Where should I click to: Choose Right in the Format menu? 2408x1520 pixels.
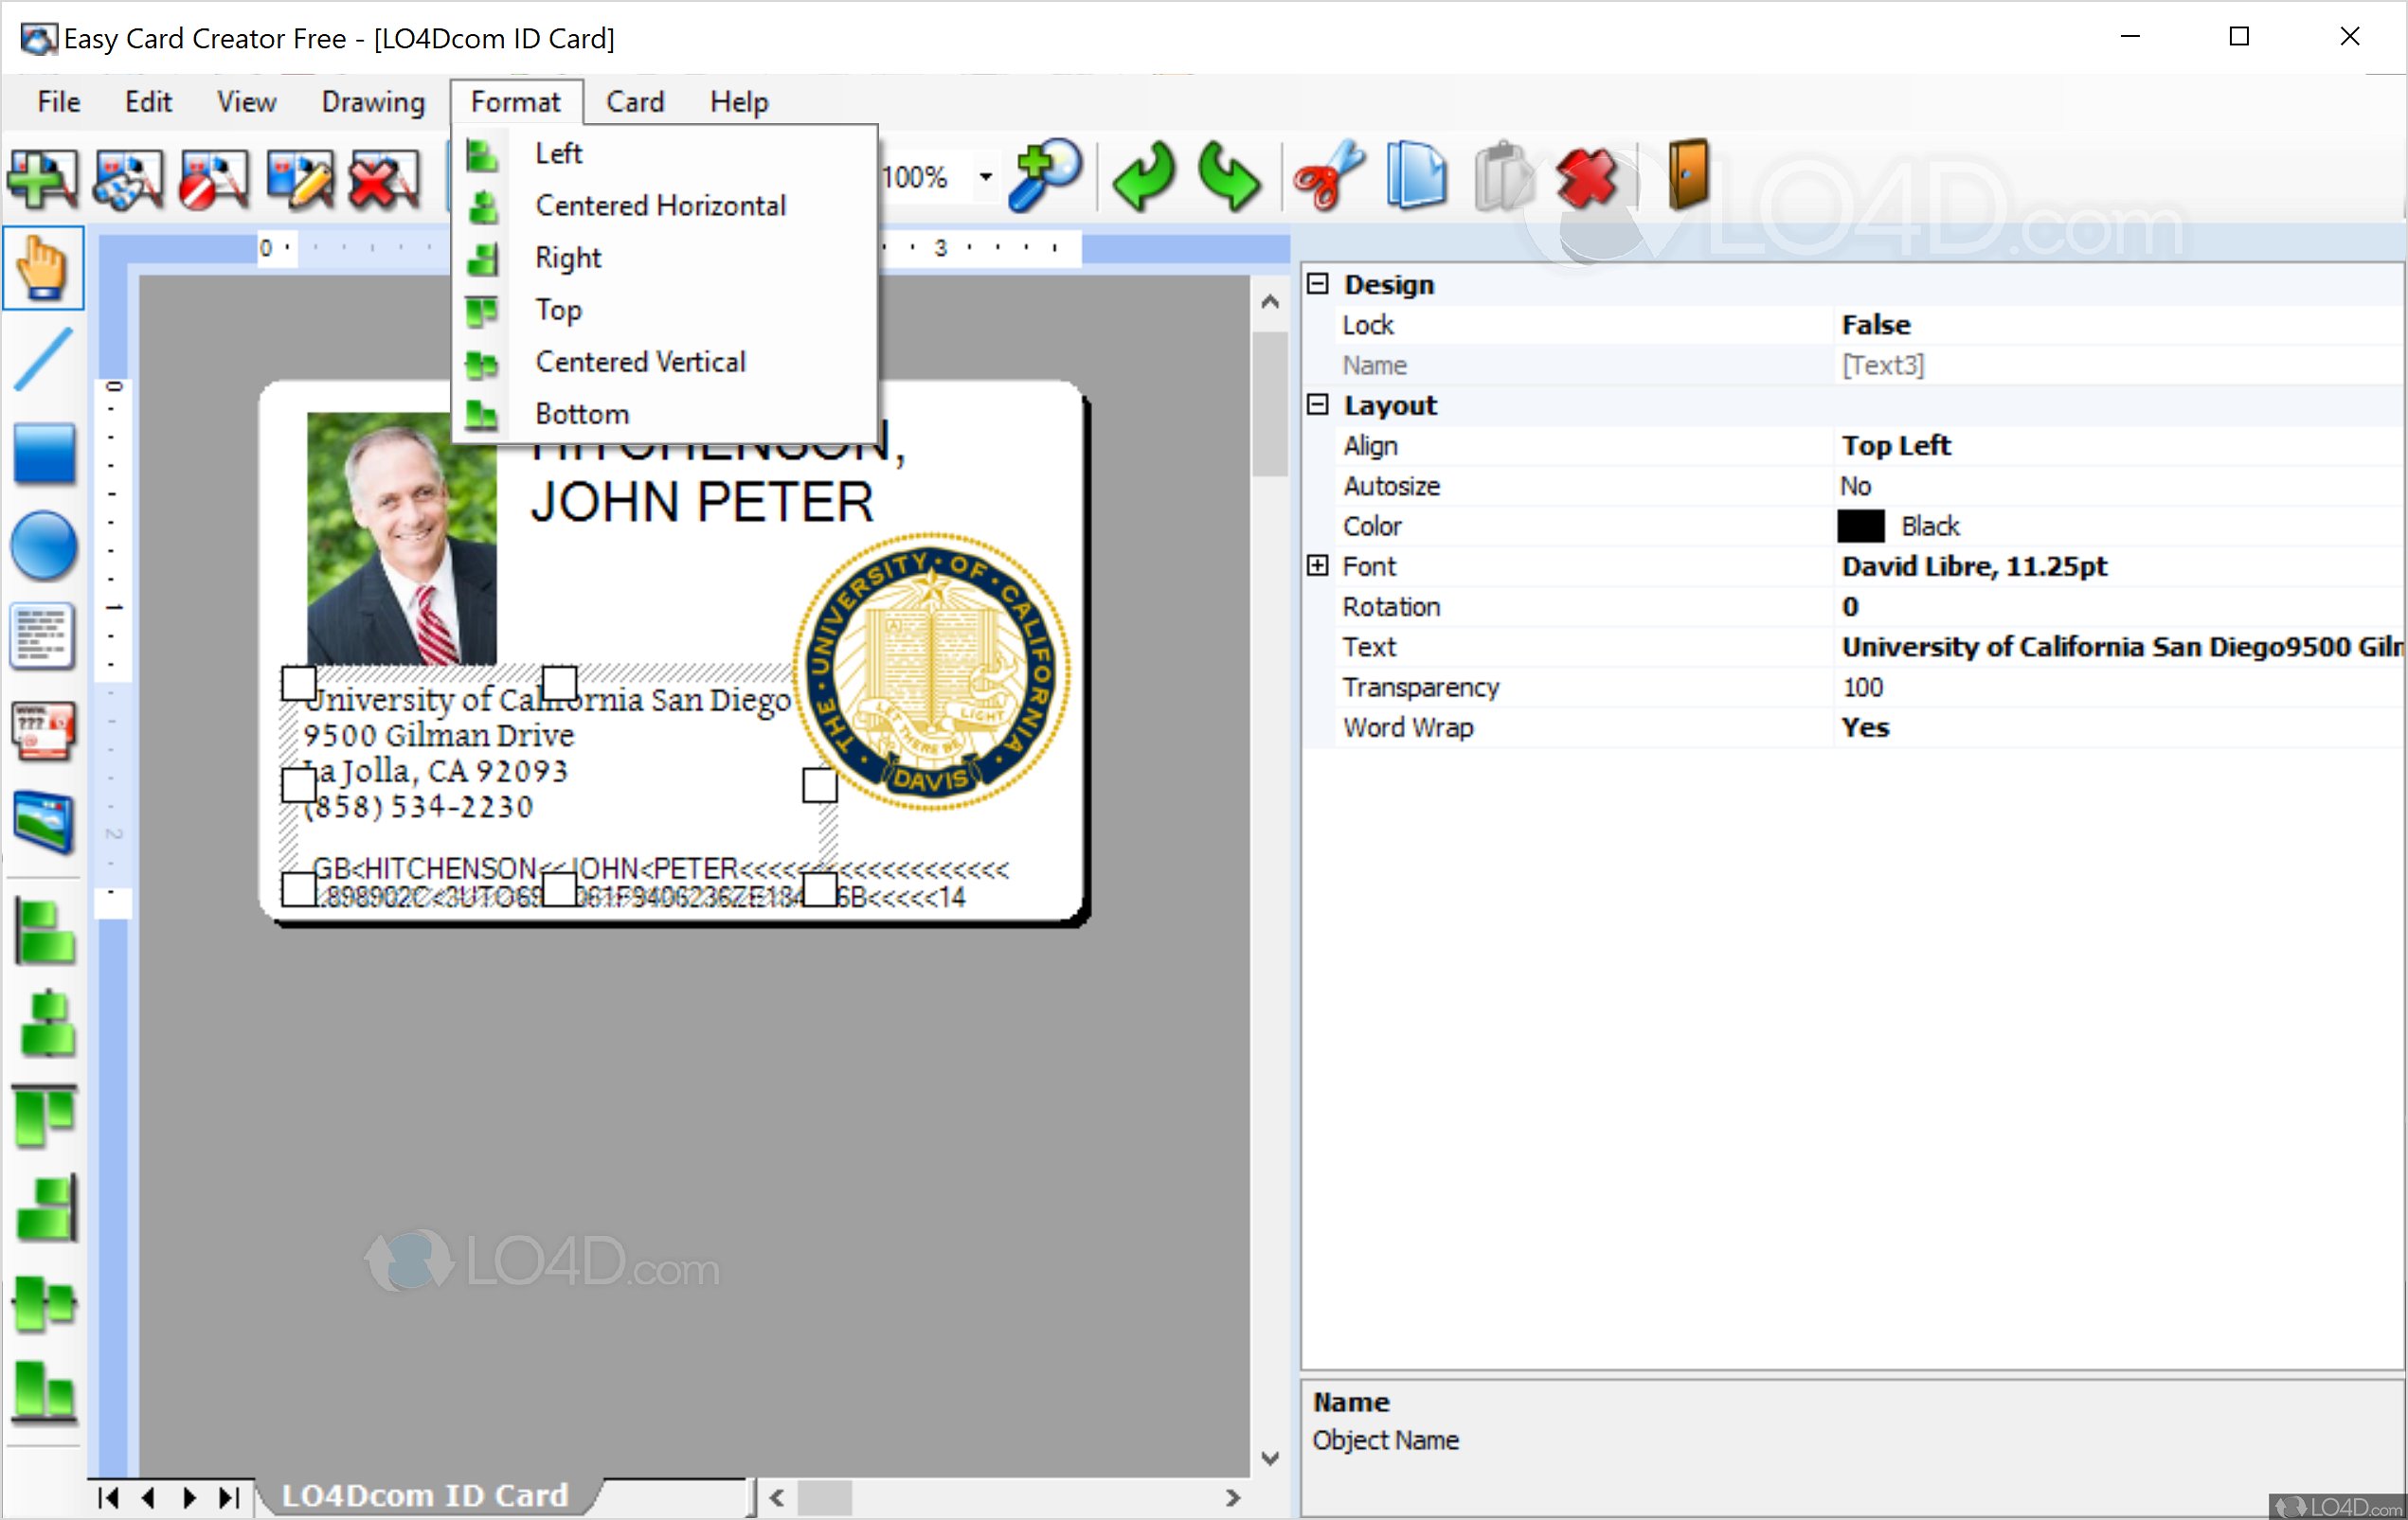click(665, 257)
